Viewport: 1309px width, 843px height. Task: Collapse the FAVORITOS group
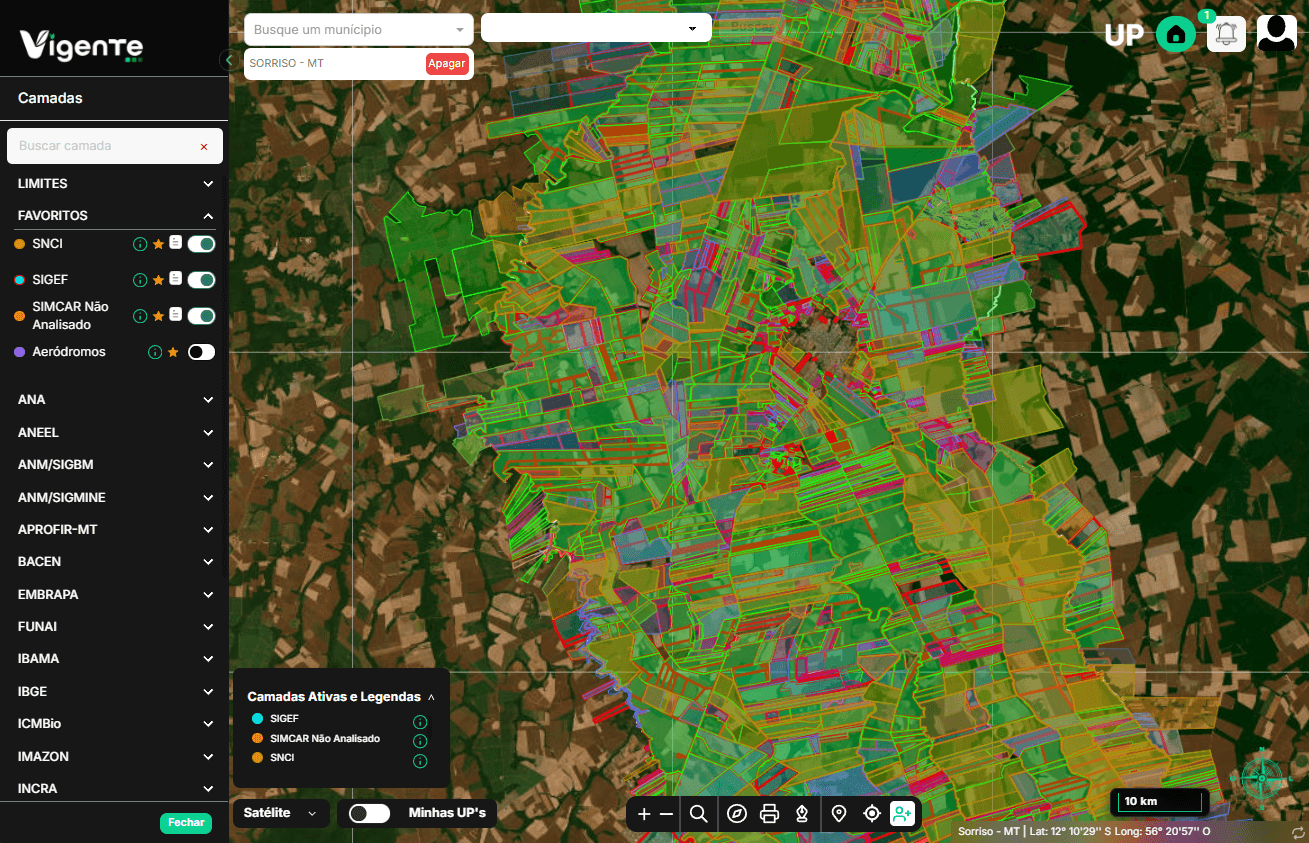(x=114, y=216)
